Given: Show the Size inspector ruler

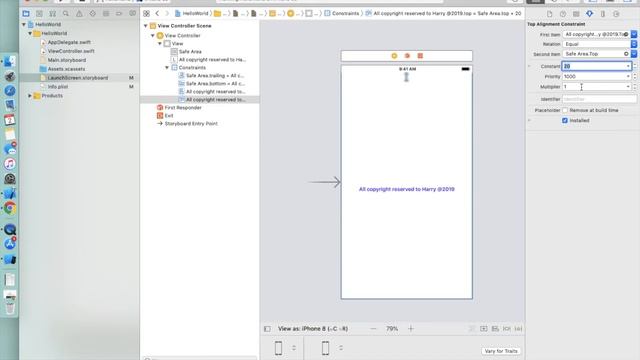Looking at the screenshot, I should 603,14.
